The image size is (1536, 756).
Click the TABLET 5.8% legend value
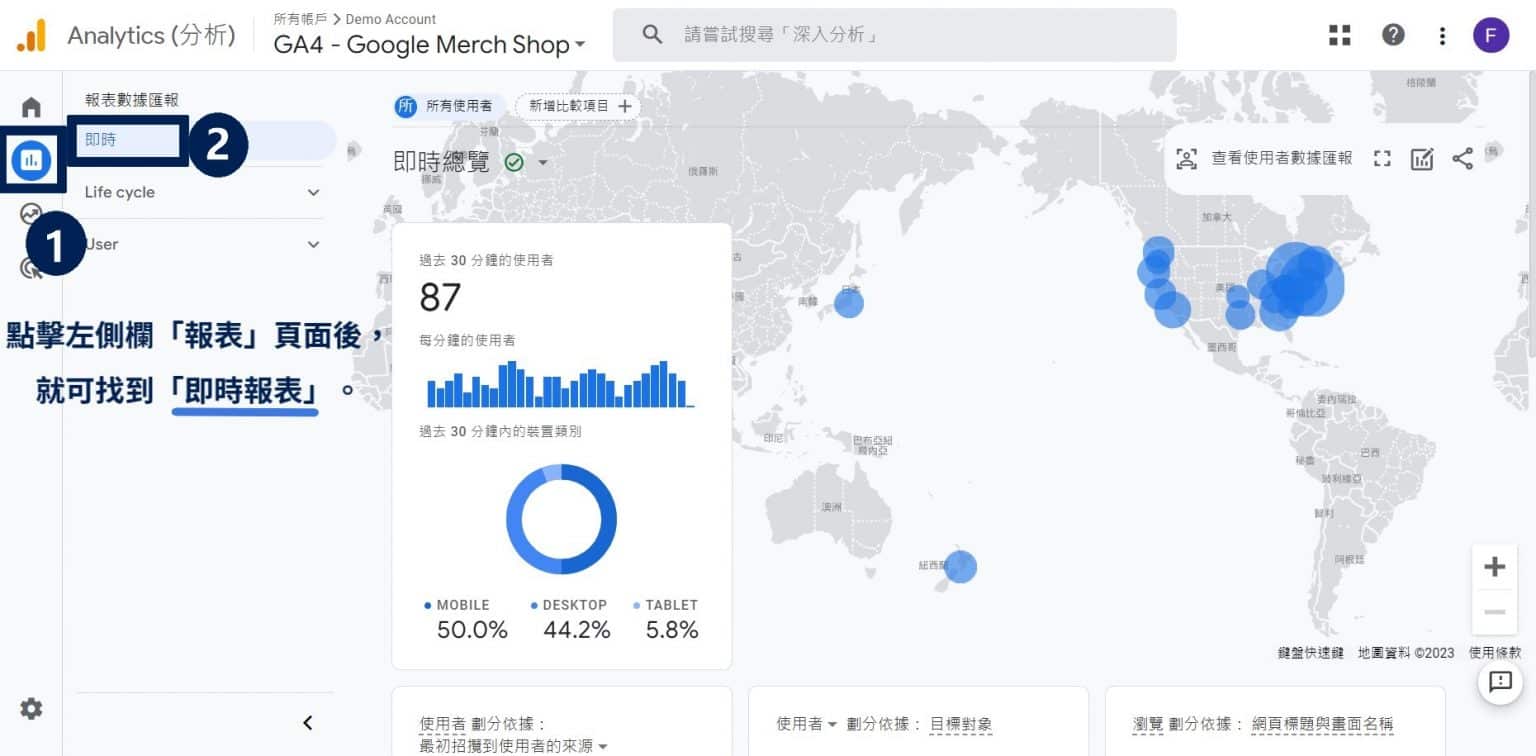click(x=672, y=630)
